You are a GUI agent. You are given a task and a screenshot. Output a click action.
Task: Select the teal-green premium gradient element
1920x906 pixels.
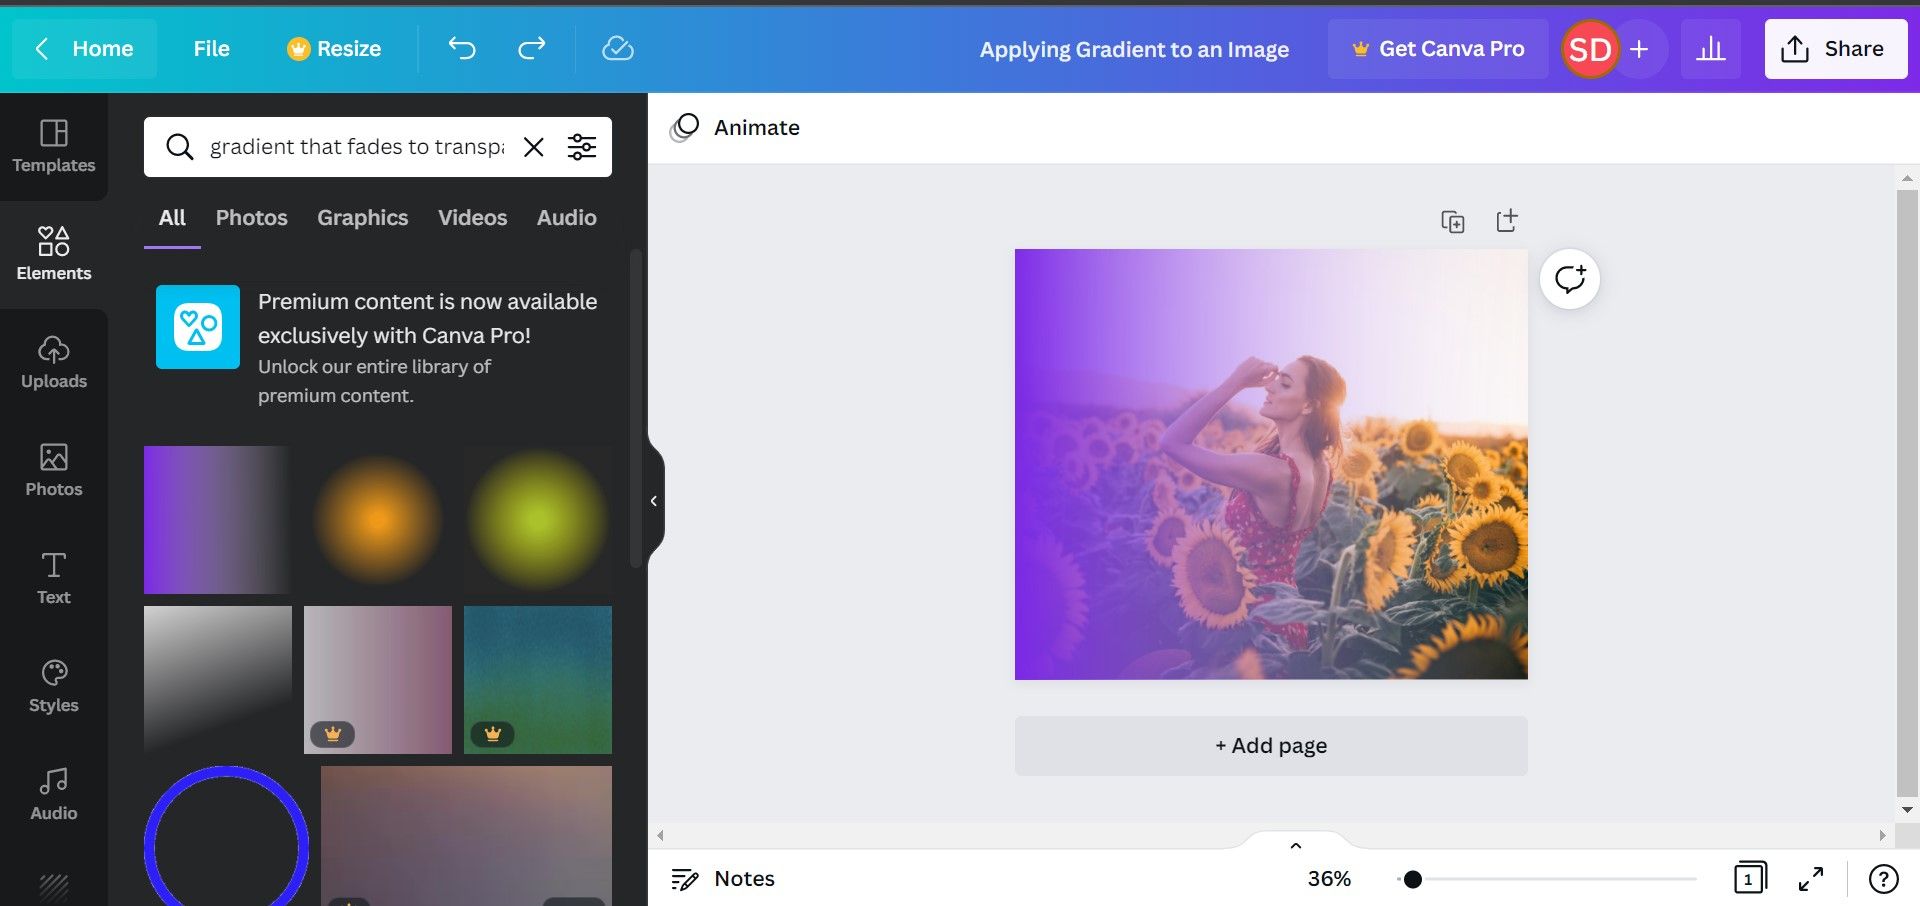point(538,680)
